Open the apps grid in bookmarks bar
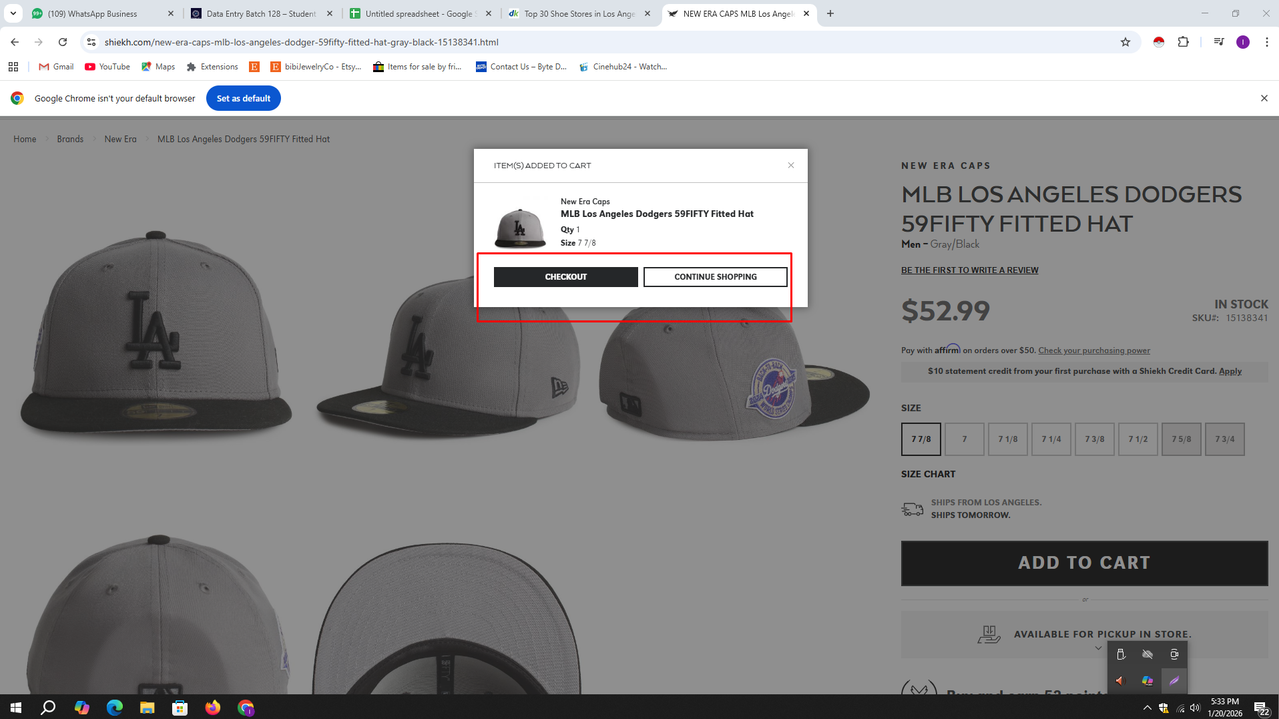Screen dimensions: 1279x719 [13, 67]
